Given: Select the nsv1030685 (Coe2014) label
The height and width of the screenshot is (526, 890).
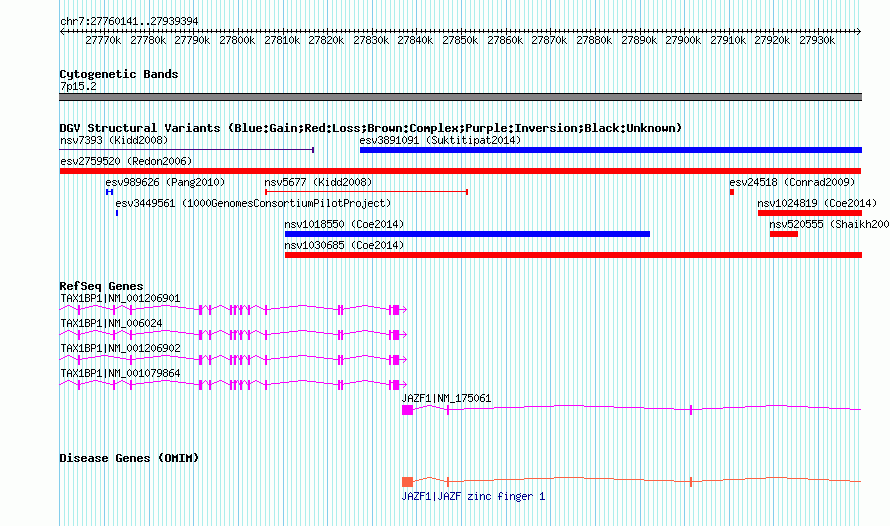Looking at the screenshot, I should [344, 246].
